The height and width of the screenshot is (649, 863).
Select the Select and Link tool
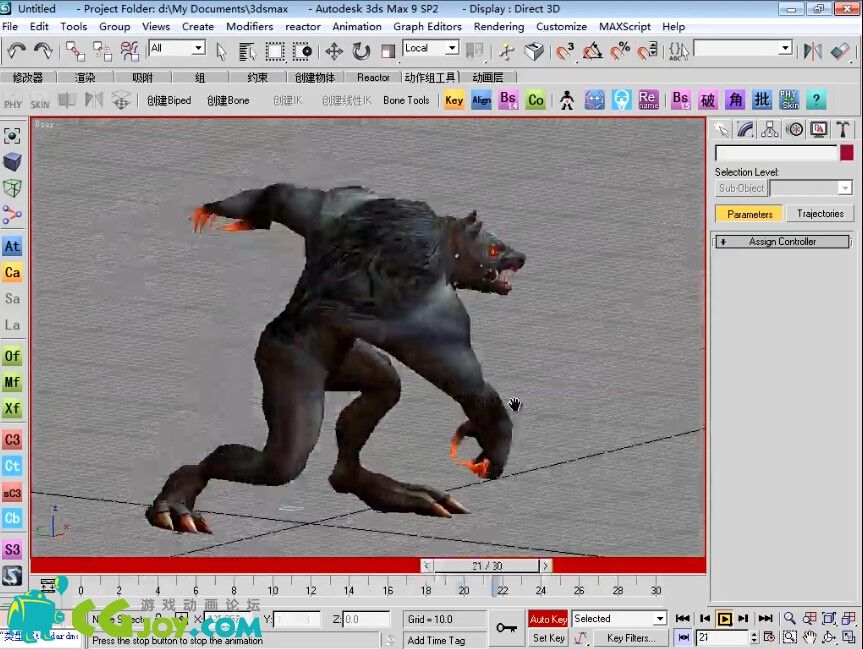tap(75, 51)
